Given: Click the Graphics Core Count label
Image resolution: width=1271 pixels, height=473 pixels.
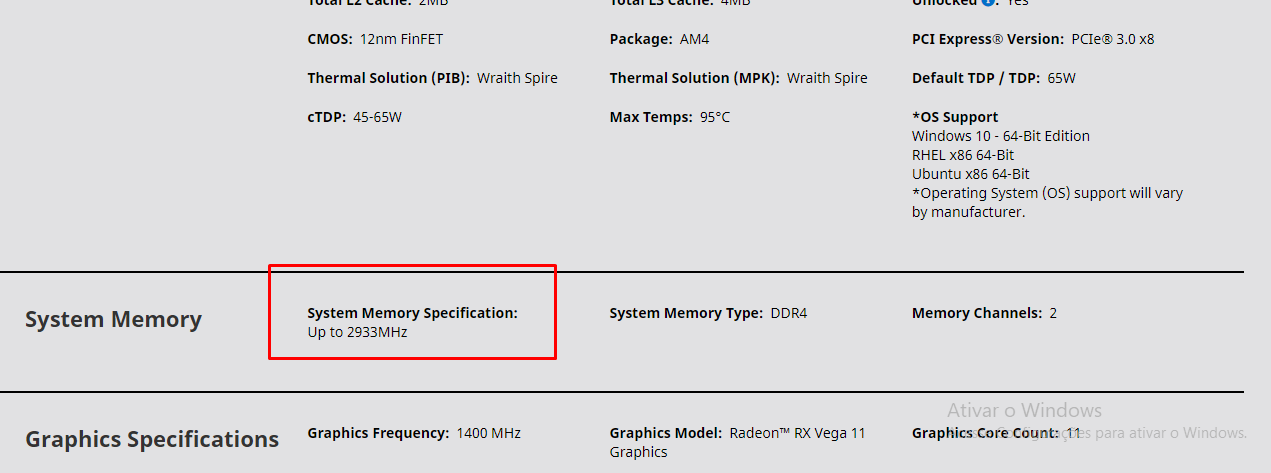Looking at the screenshot, I should click(987, 433).
